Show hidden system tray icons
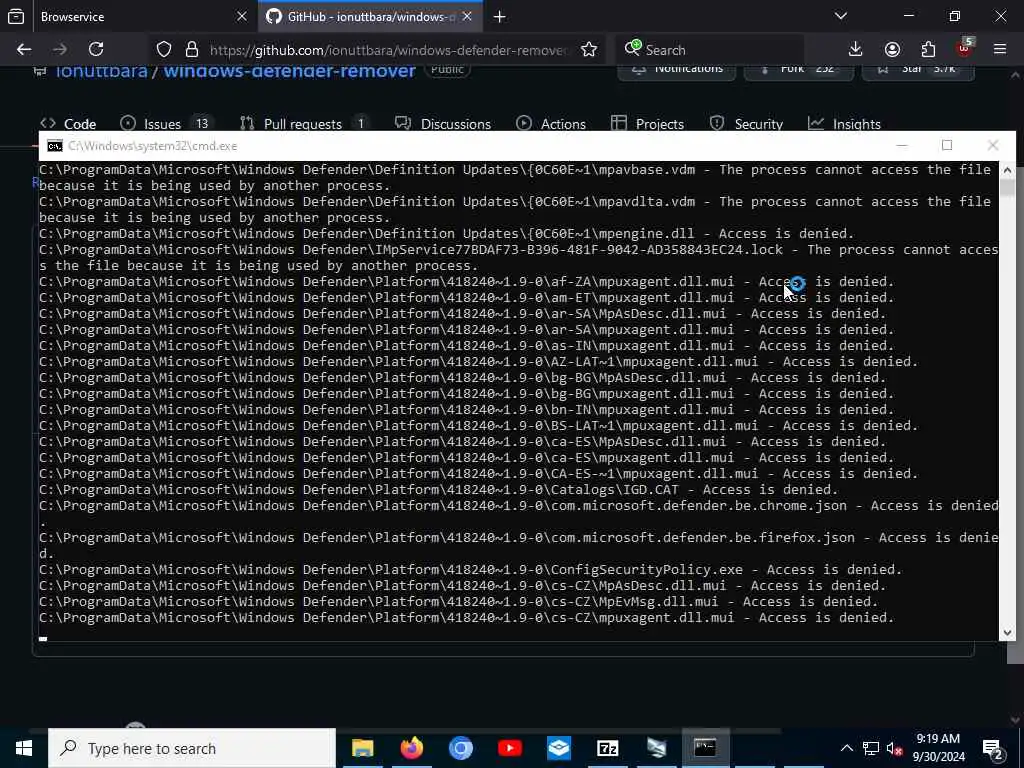The image size is (1024, 768). coord(846,748)
